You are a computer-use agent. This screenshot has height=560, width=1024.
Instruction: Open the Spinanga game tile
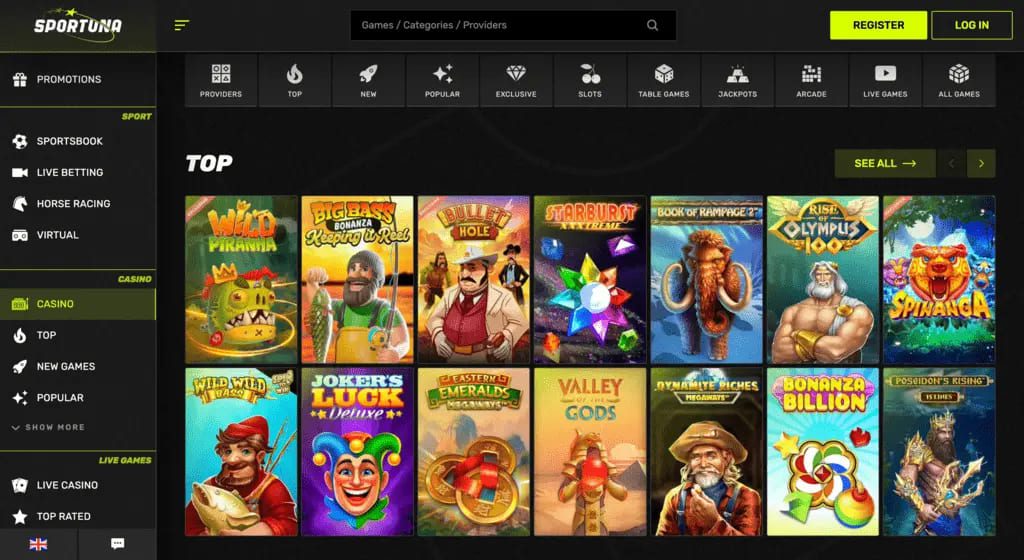(x=939, y=279)
